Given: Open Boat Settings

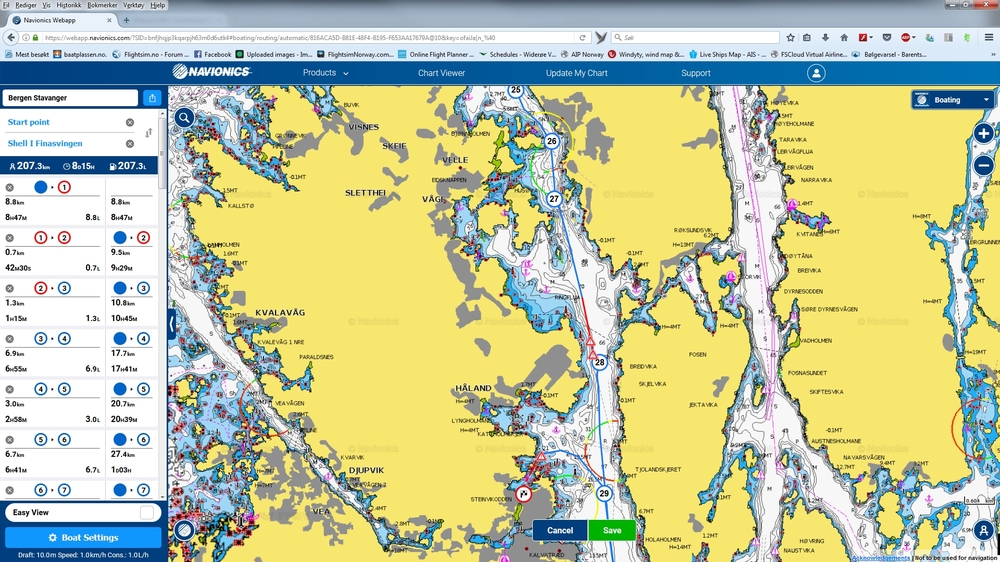Looking at the screenshot, I should click(83, 537).
